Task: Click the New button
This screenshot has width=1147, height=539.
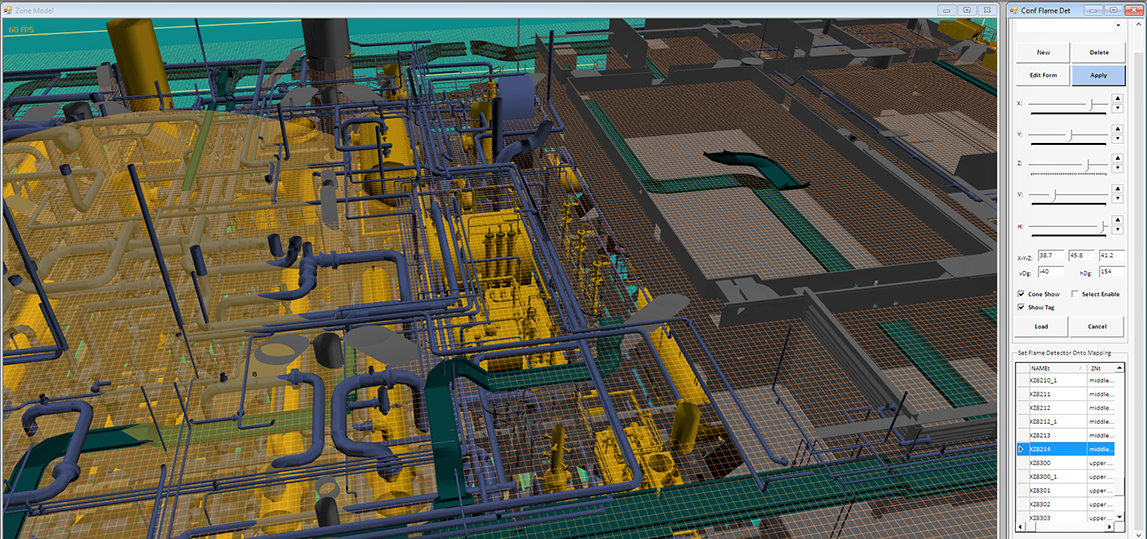Action: (1043, 52)
